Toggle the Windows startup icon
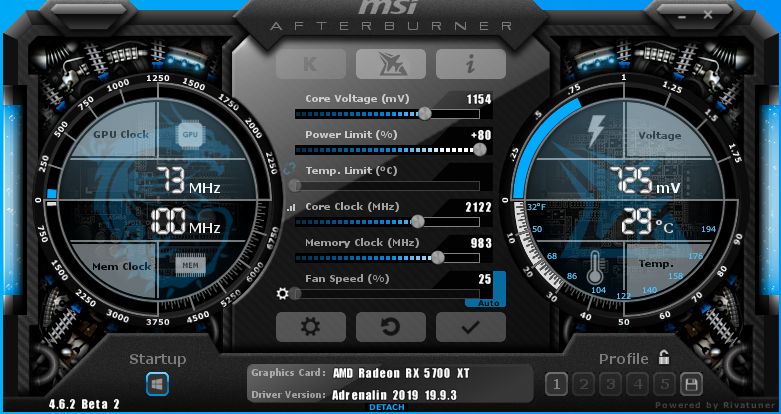The width and height of the screenshot is (781, 414). pos(157,385)
